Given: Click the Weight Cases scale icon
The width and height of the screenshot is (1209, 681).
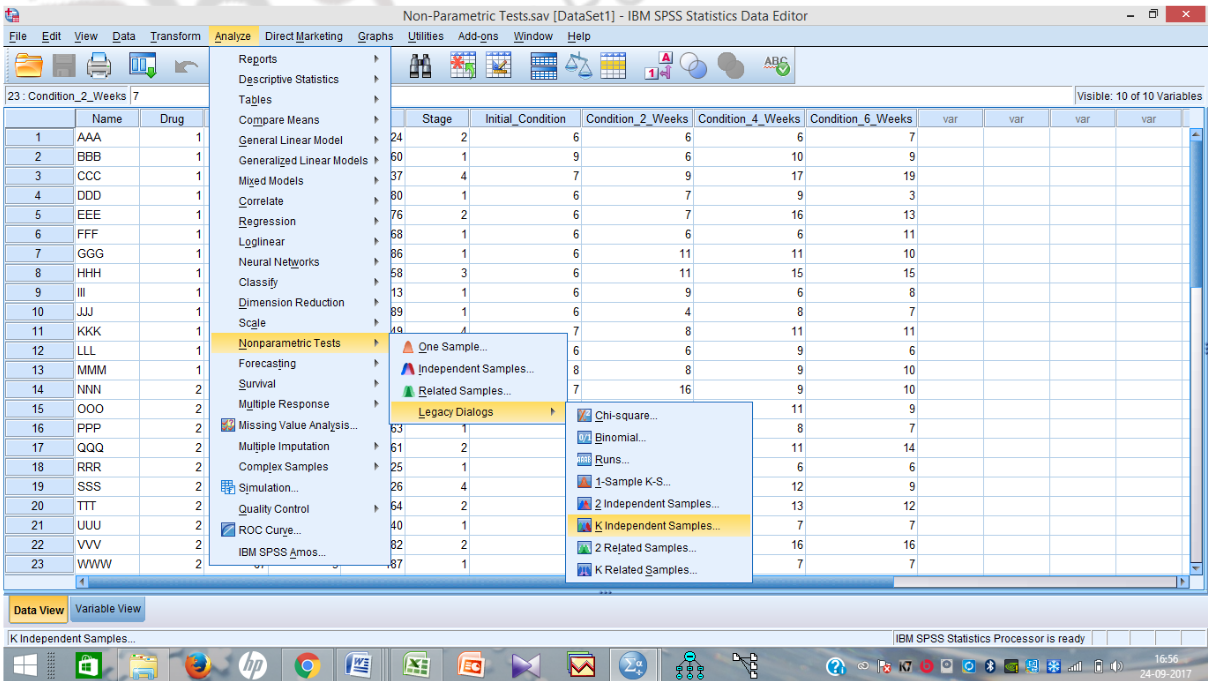Looking at the screenshot, I should 578,65.
